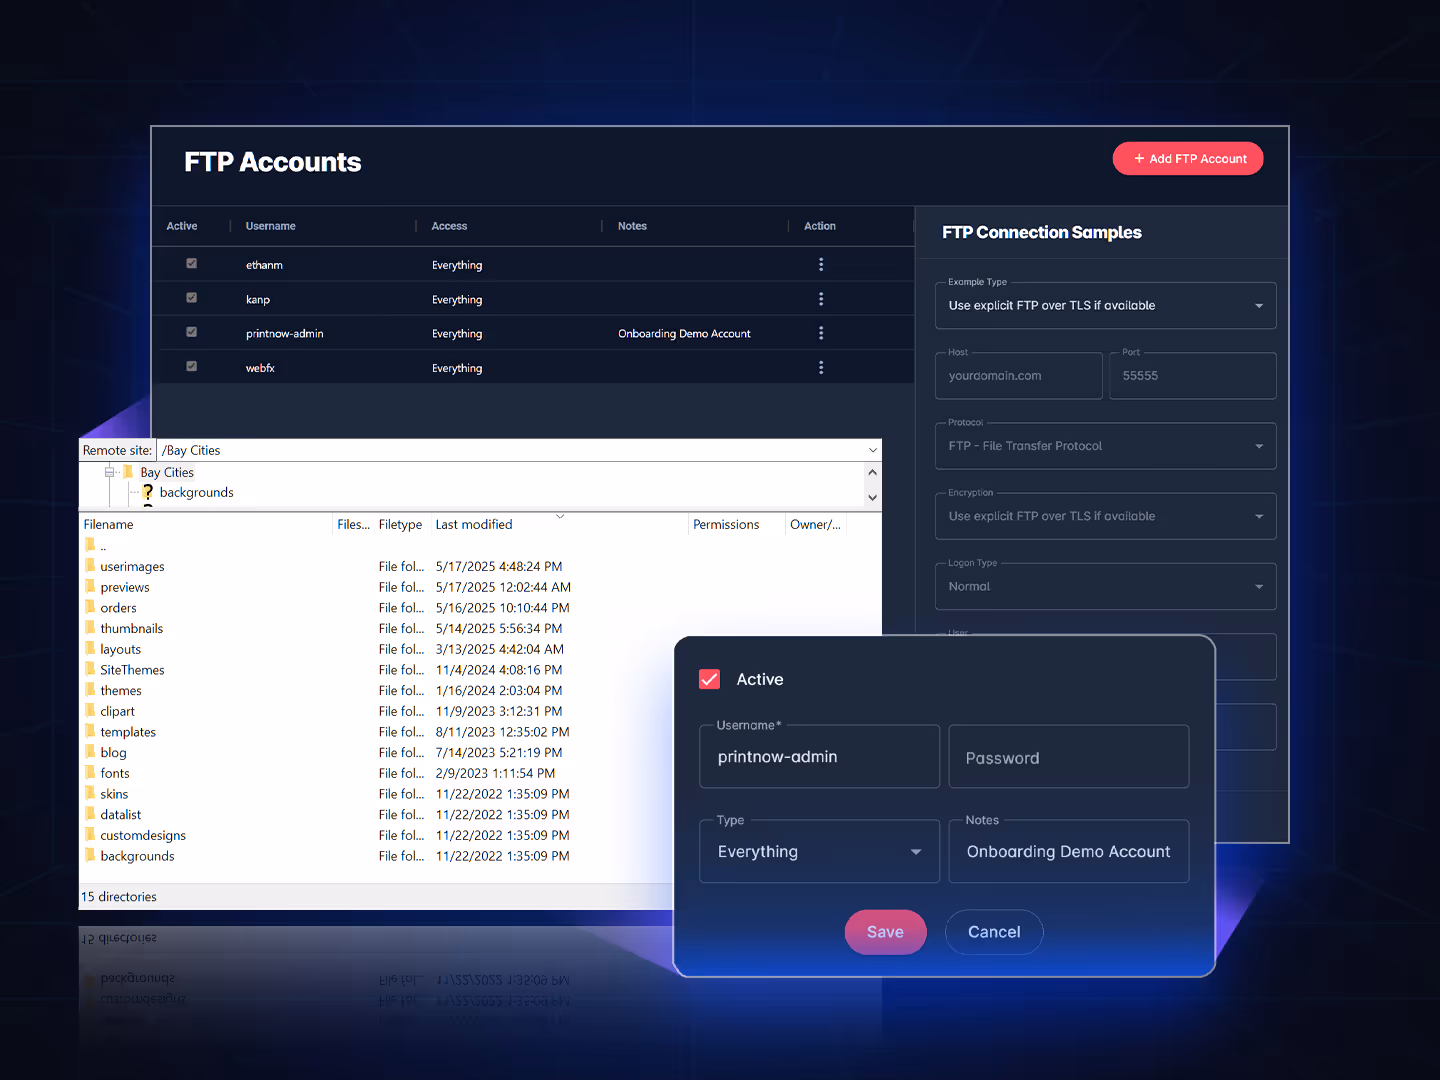Open the action menu for printnow-admin account
This screenshot has width=1440, height=1080.
(821, 333)
